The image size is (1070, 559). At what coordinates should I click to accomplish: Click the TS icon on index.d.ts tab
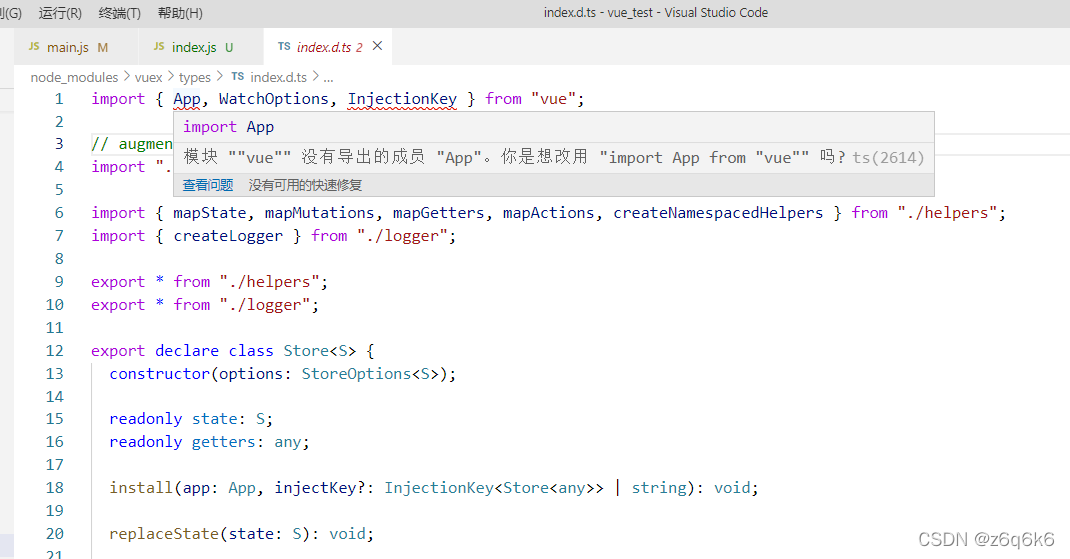pos(284,46)
